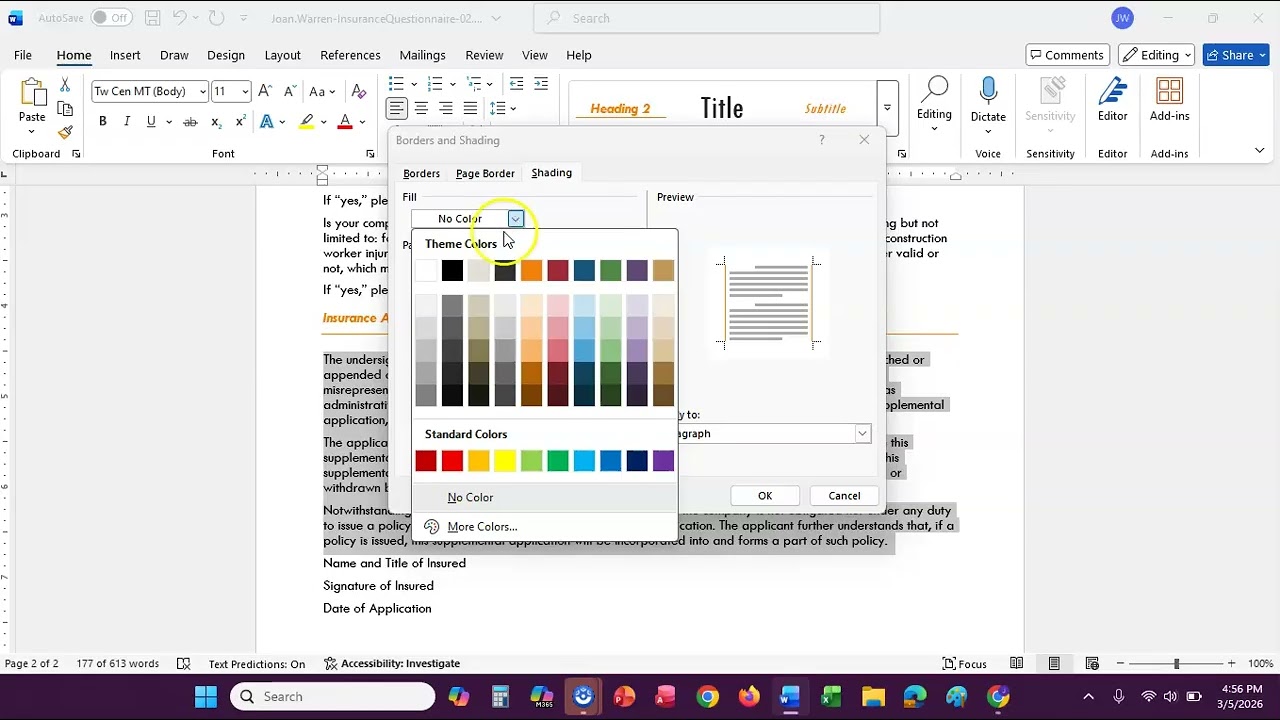Expand the Styles gallery
Screen dimensions: 1280x720
click(886, 108)
